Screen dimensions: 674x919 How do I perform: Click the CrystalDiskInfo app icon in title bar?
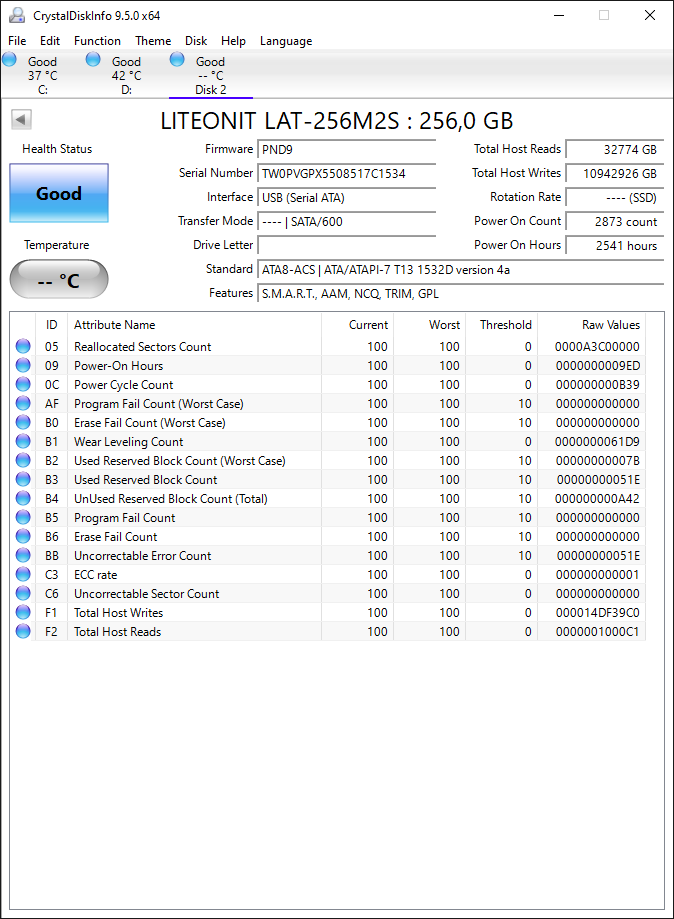17,15
